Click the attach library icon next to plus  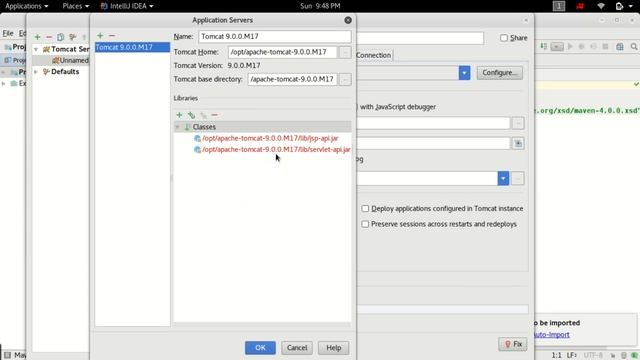pyautogui.click(x=191, y=115)
